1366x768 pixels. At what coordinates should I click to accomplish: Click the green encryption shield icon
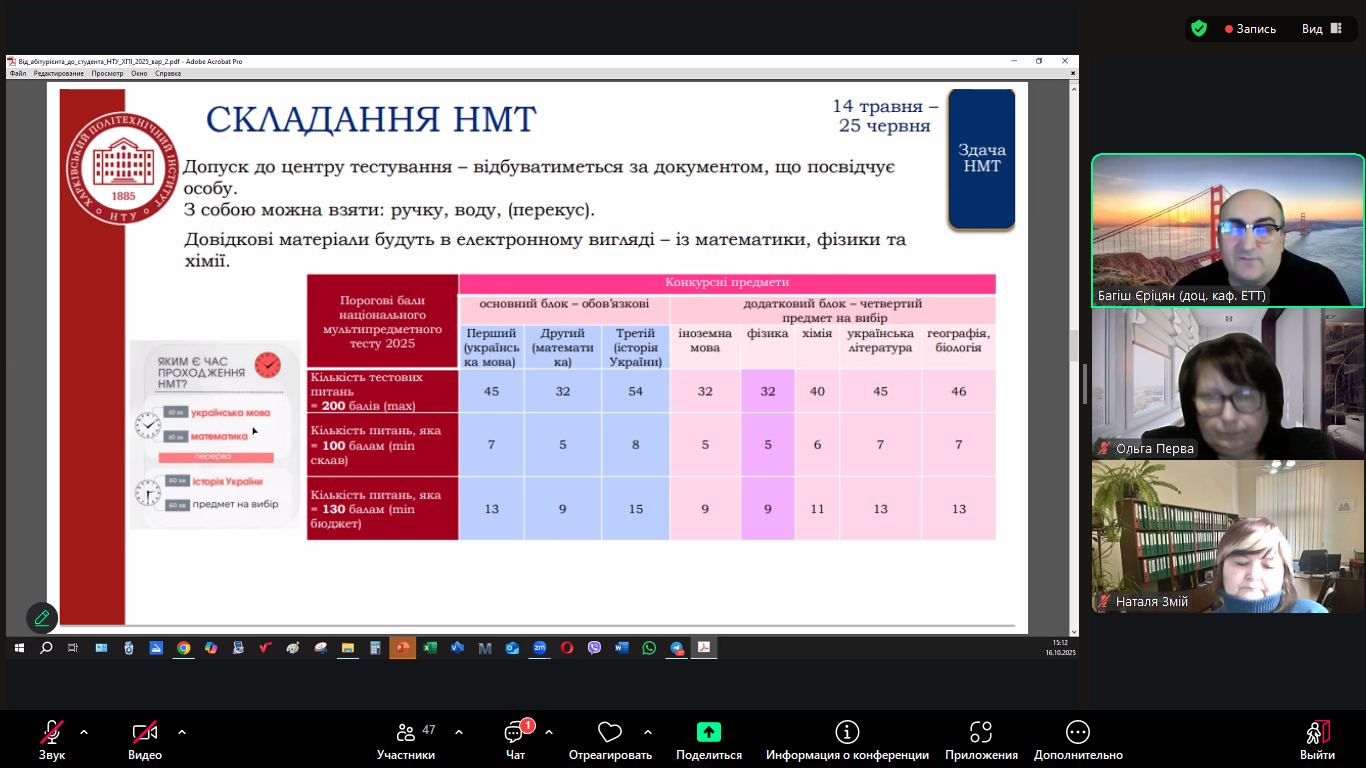point(1199,29)
